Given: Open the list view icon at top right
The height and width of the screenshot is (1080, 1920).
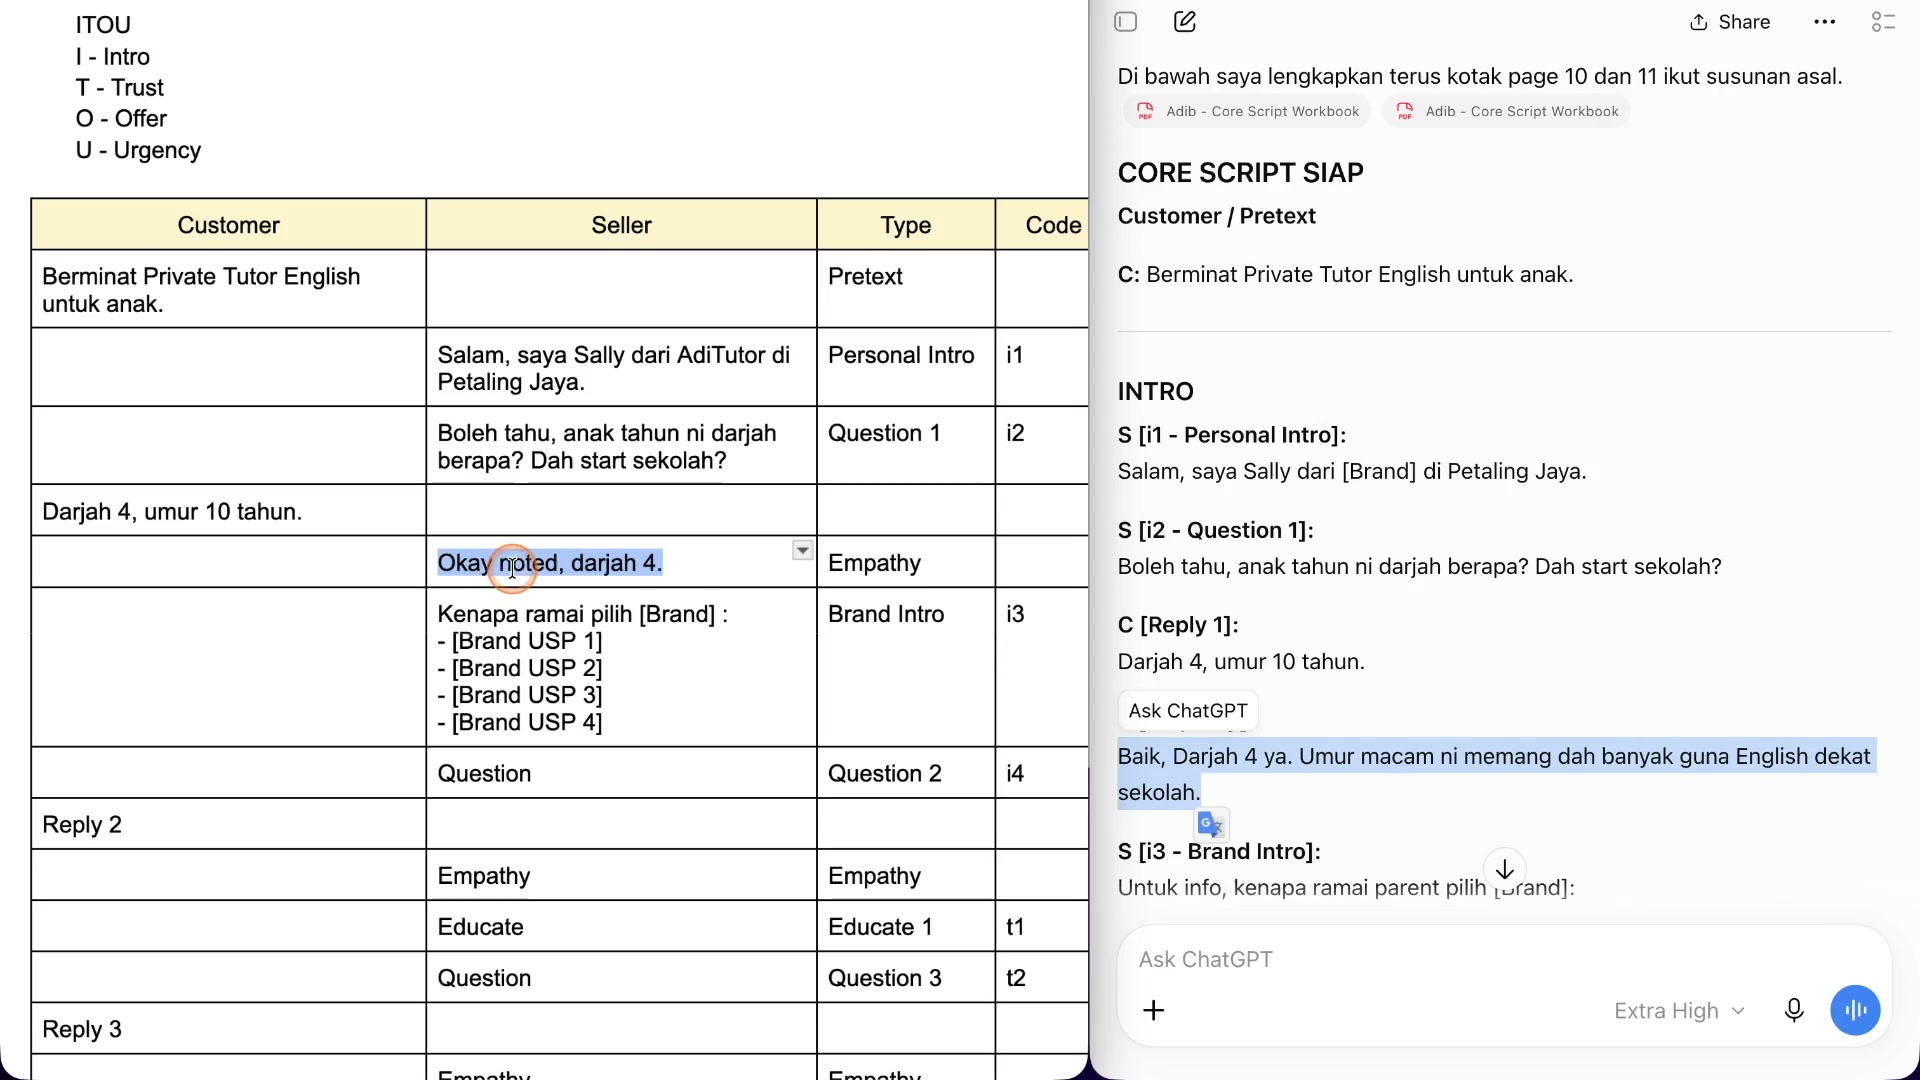Looking at the screenshot, I should pos(1883,22).
